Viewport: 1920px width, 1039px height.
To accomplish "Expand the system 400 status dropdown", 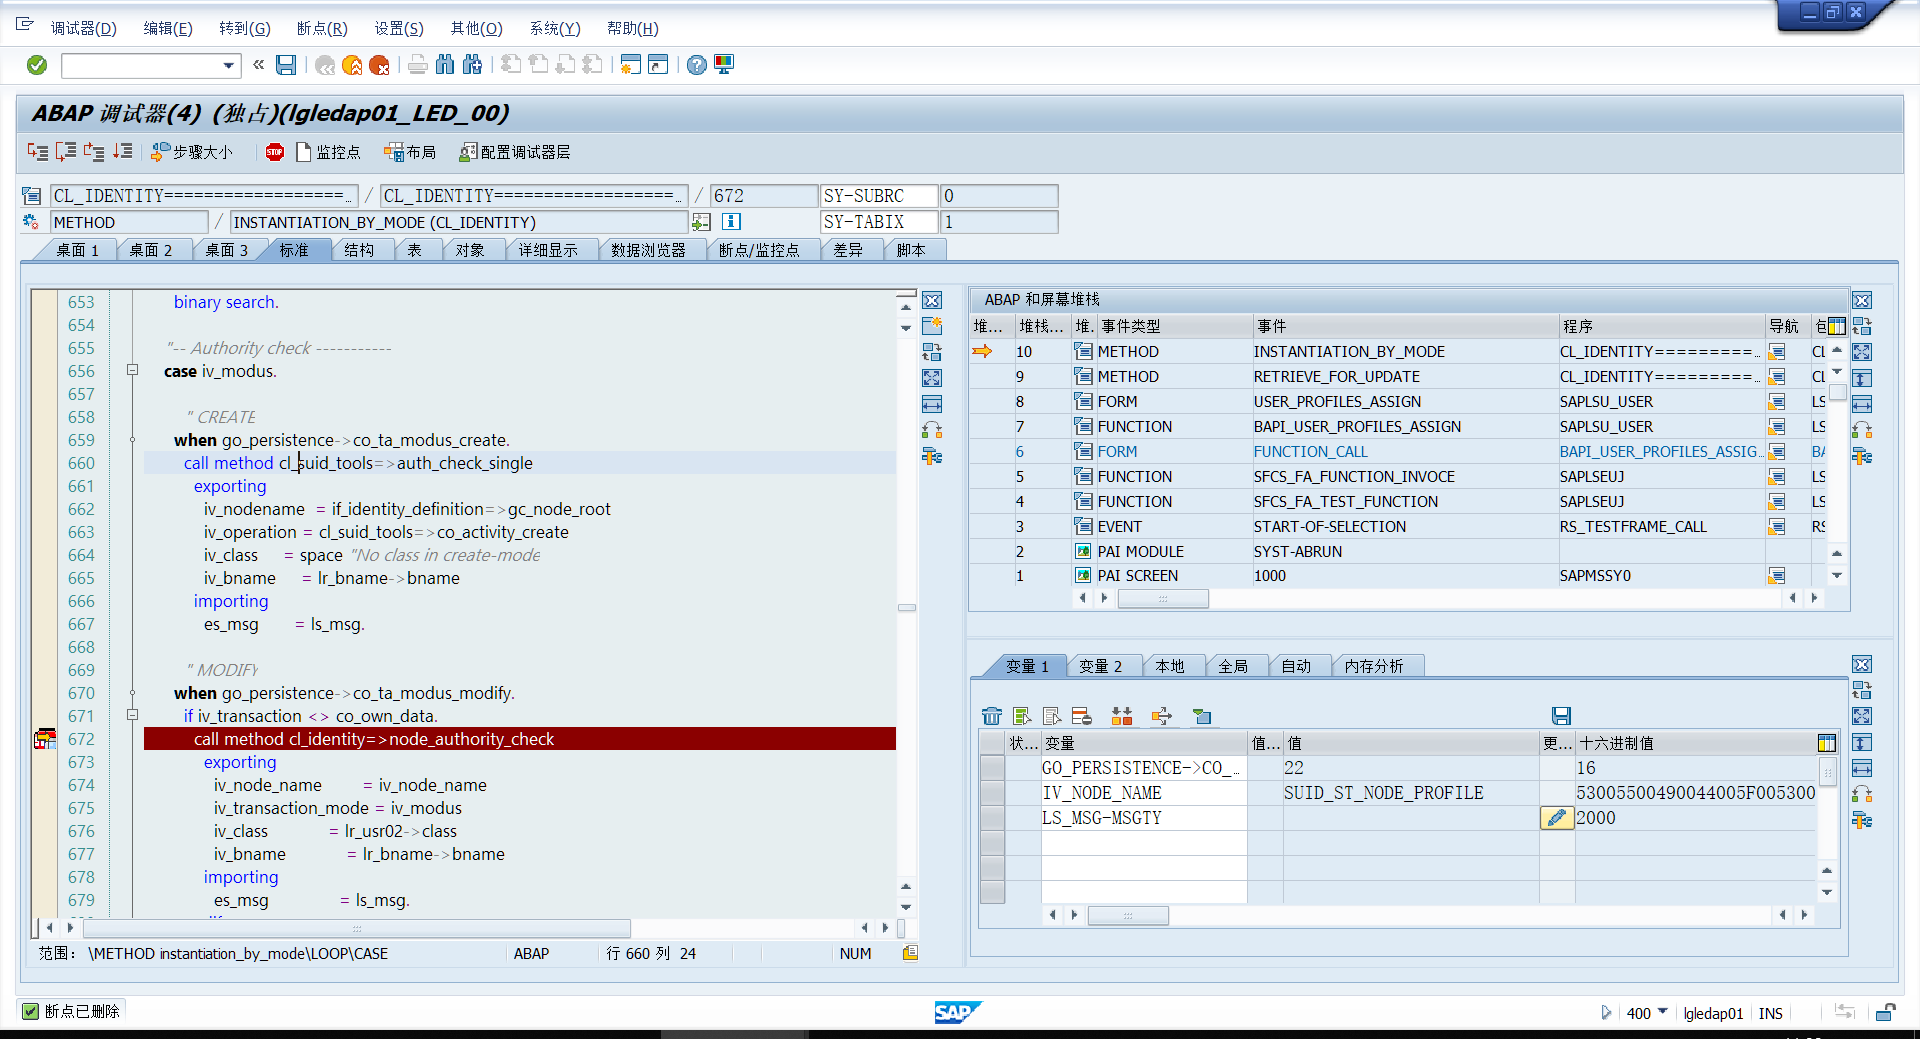I will pos(1663,1012).
